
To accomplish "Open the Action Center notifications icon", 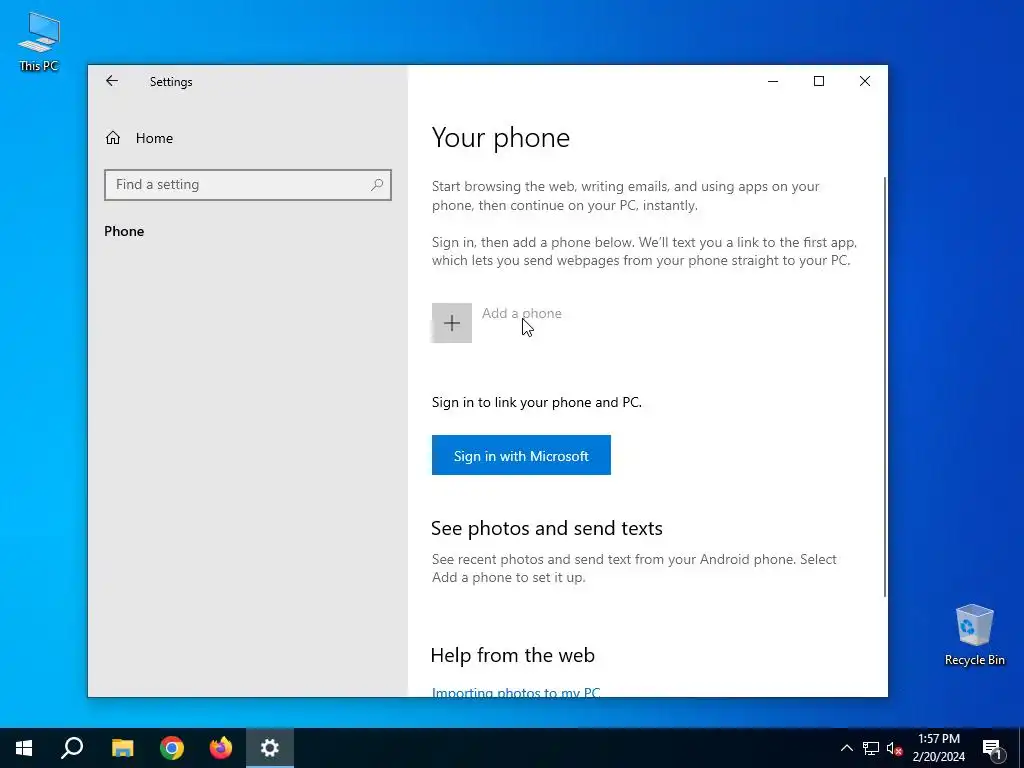I will click(993, 748).
